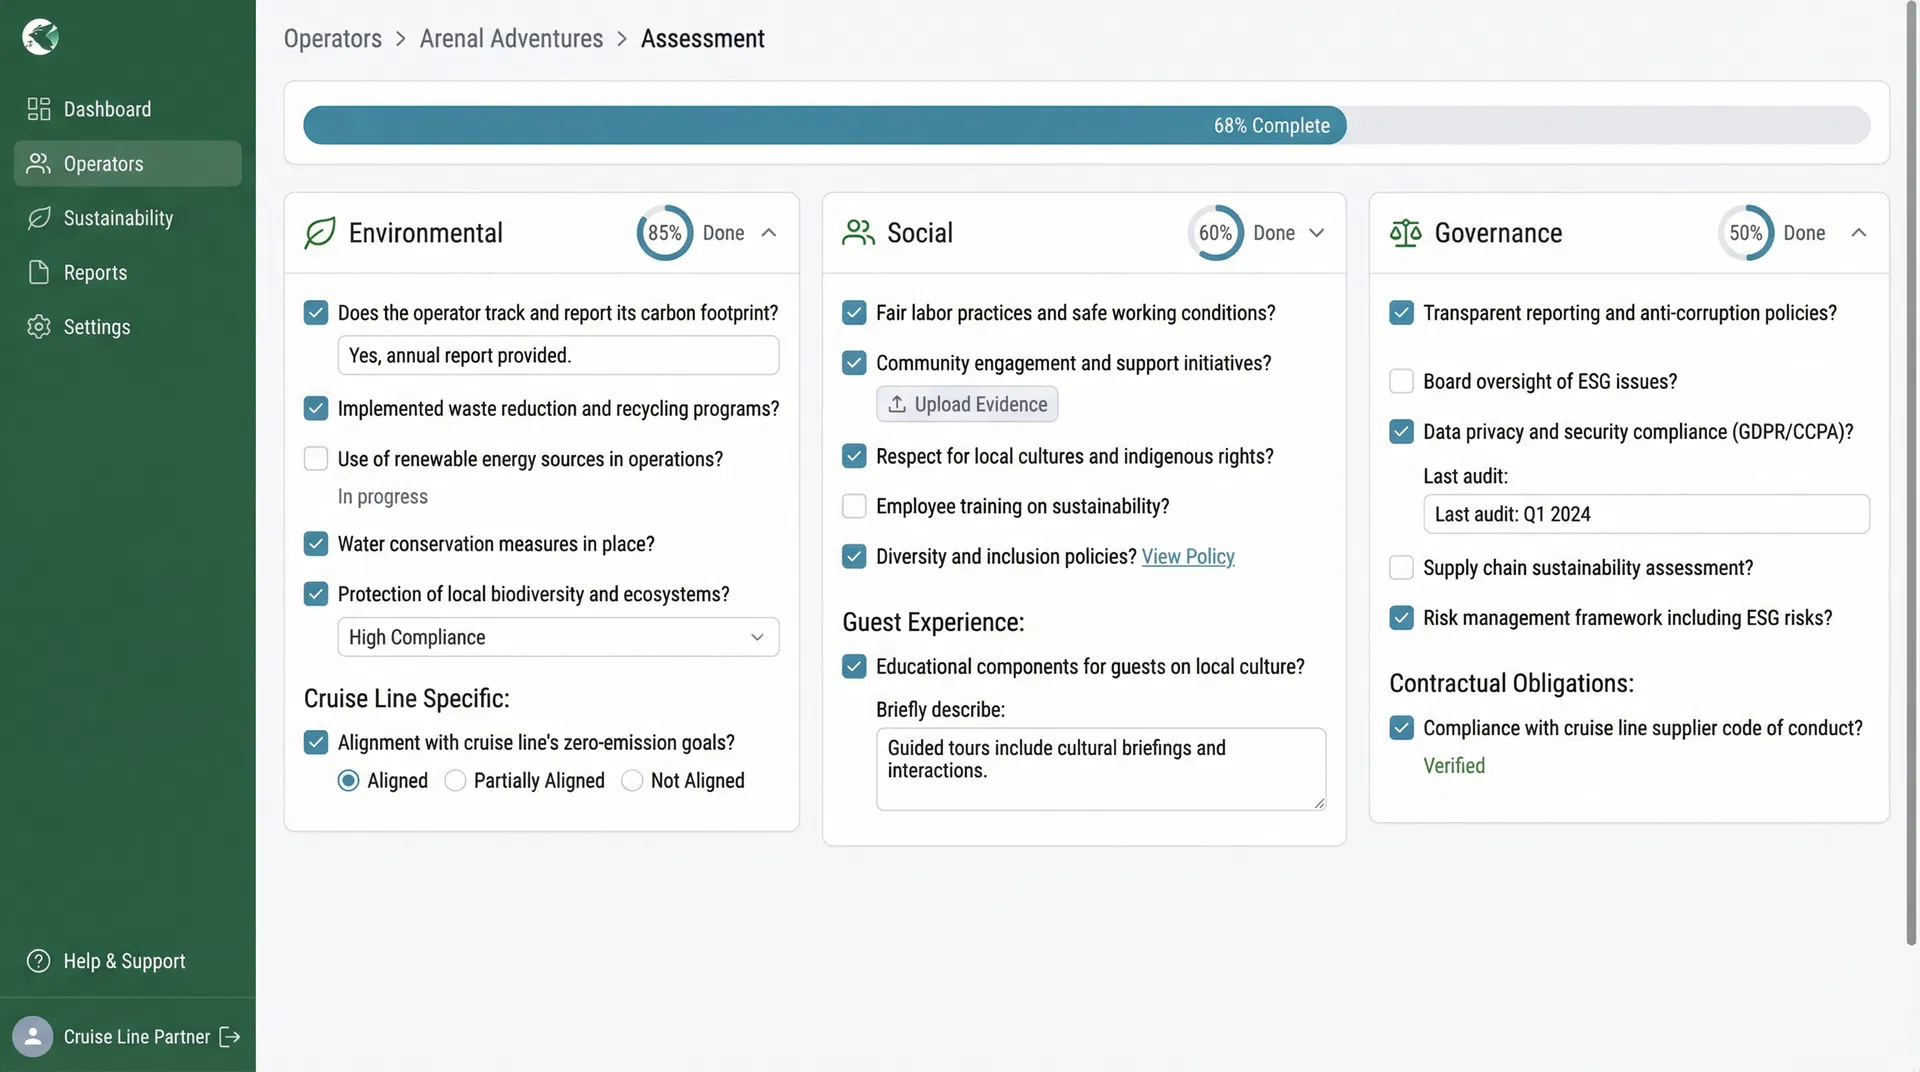Enable the Employee training on sustainability checkbox
This screenshot has height=1072, width=1920.
(x=854, y=506)
